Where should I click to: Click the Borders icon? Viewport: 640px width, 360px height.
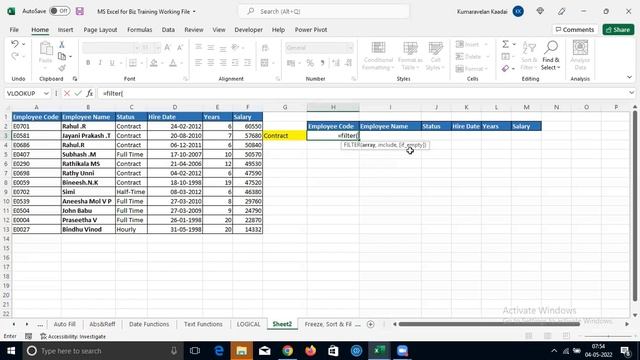(x=133, y=63)
